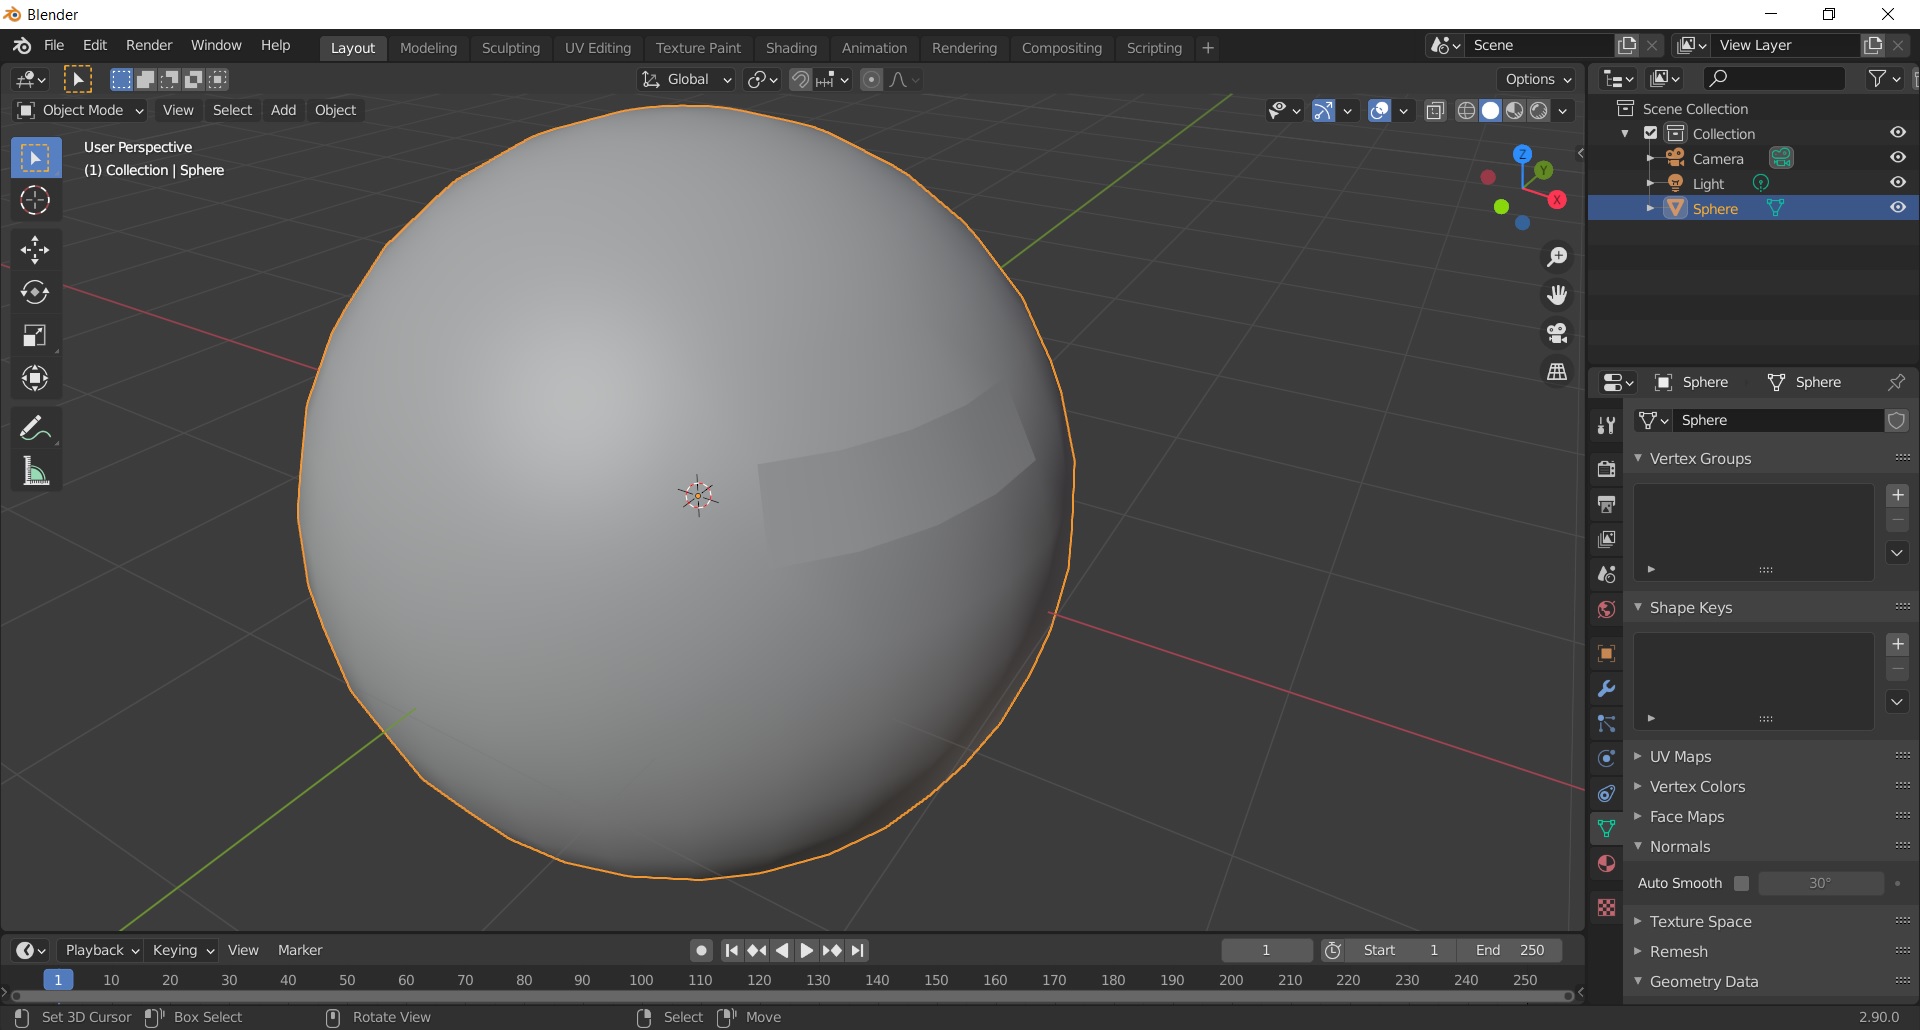Open the Texture checkerboard properties tab

coord(1606,907)
